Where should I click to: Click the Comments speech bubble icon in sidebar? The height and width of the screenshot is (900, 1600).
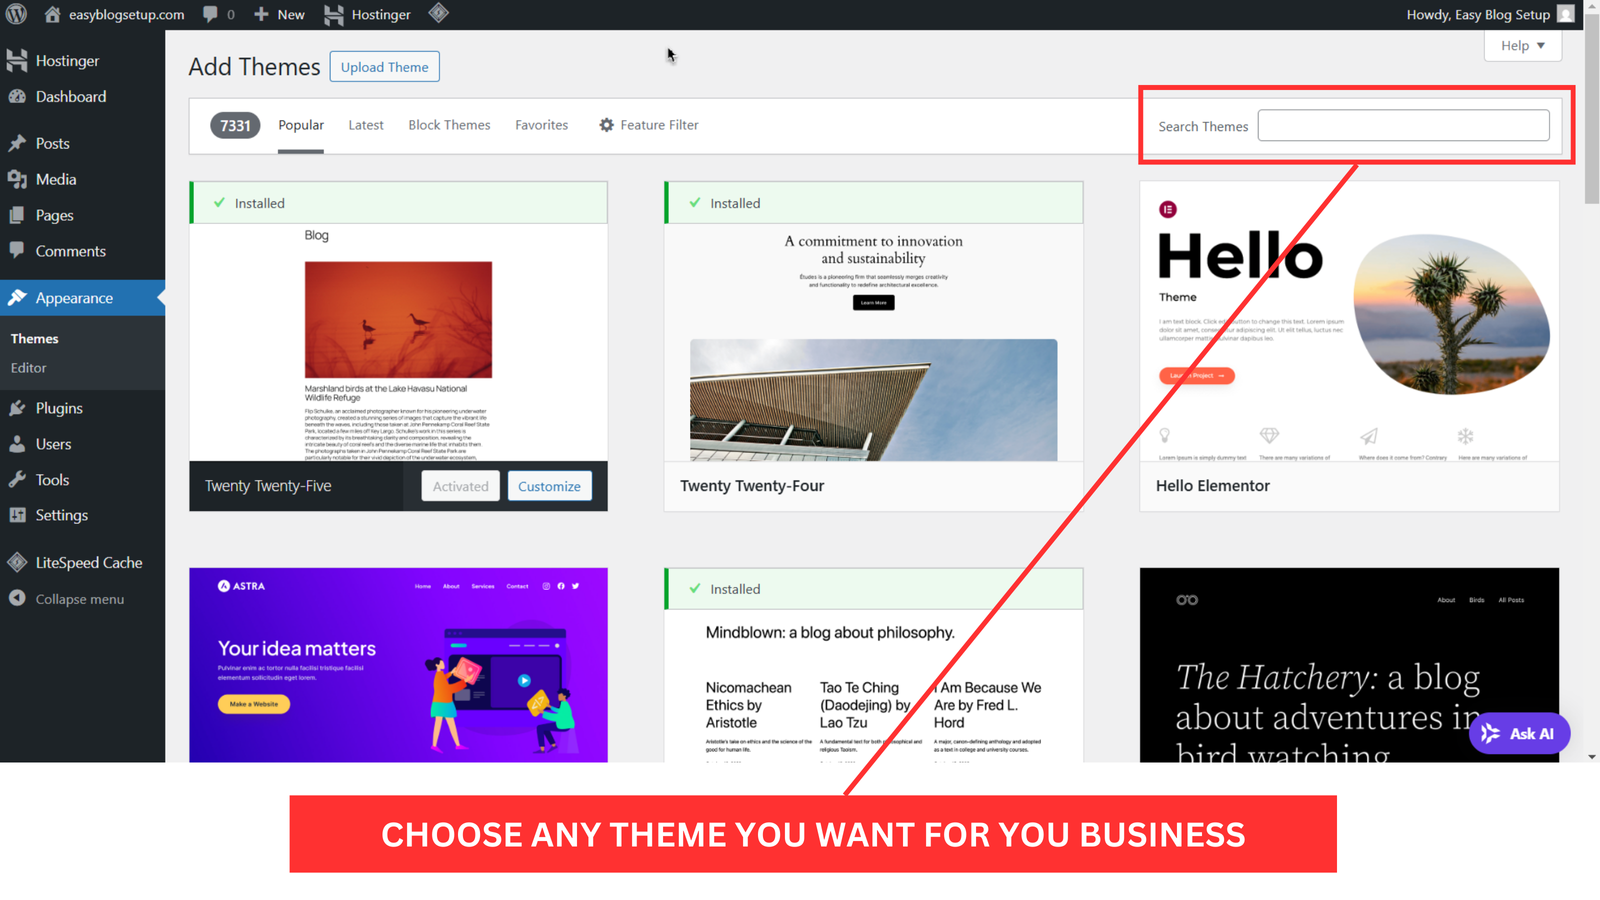[x=17, y=250]
